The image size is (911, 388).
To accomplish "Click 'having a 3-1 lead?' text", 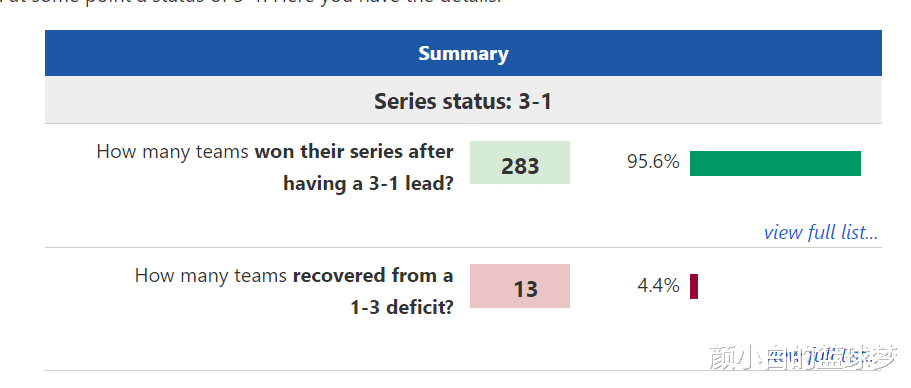I will point(368,183).
